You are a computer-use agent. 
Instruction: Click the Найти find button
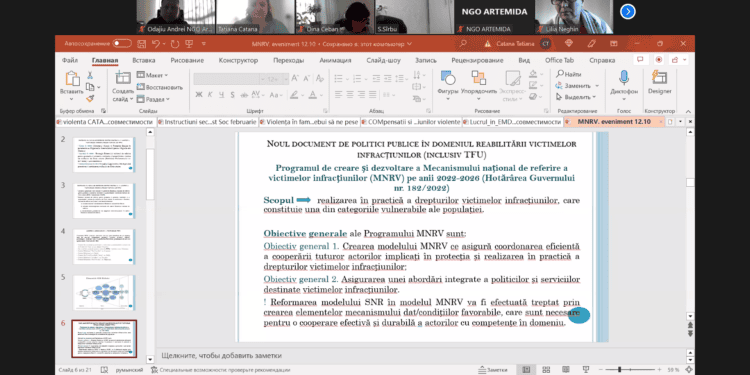(x=568, y=75)
